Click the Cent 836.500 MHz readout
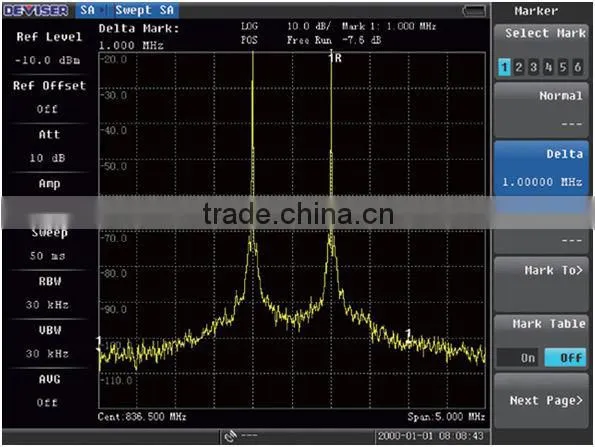 142,417
